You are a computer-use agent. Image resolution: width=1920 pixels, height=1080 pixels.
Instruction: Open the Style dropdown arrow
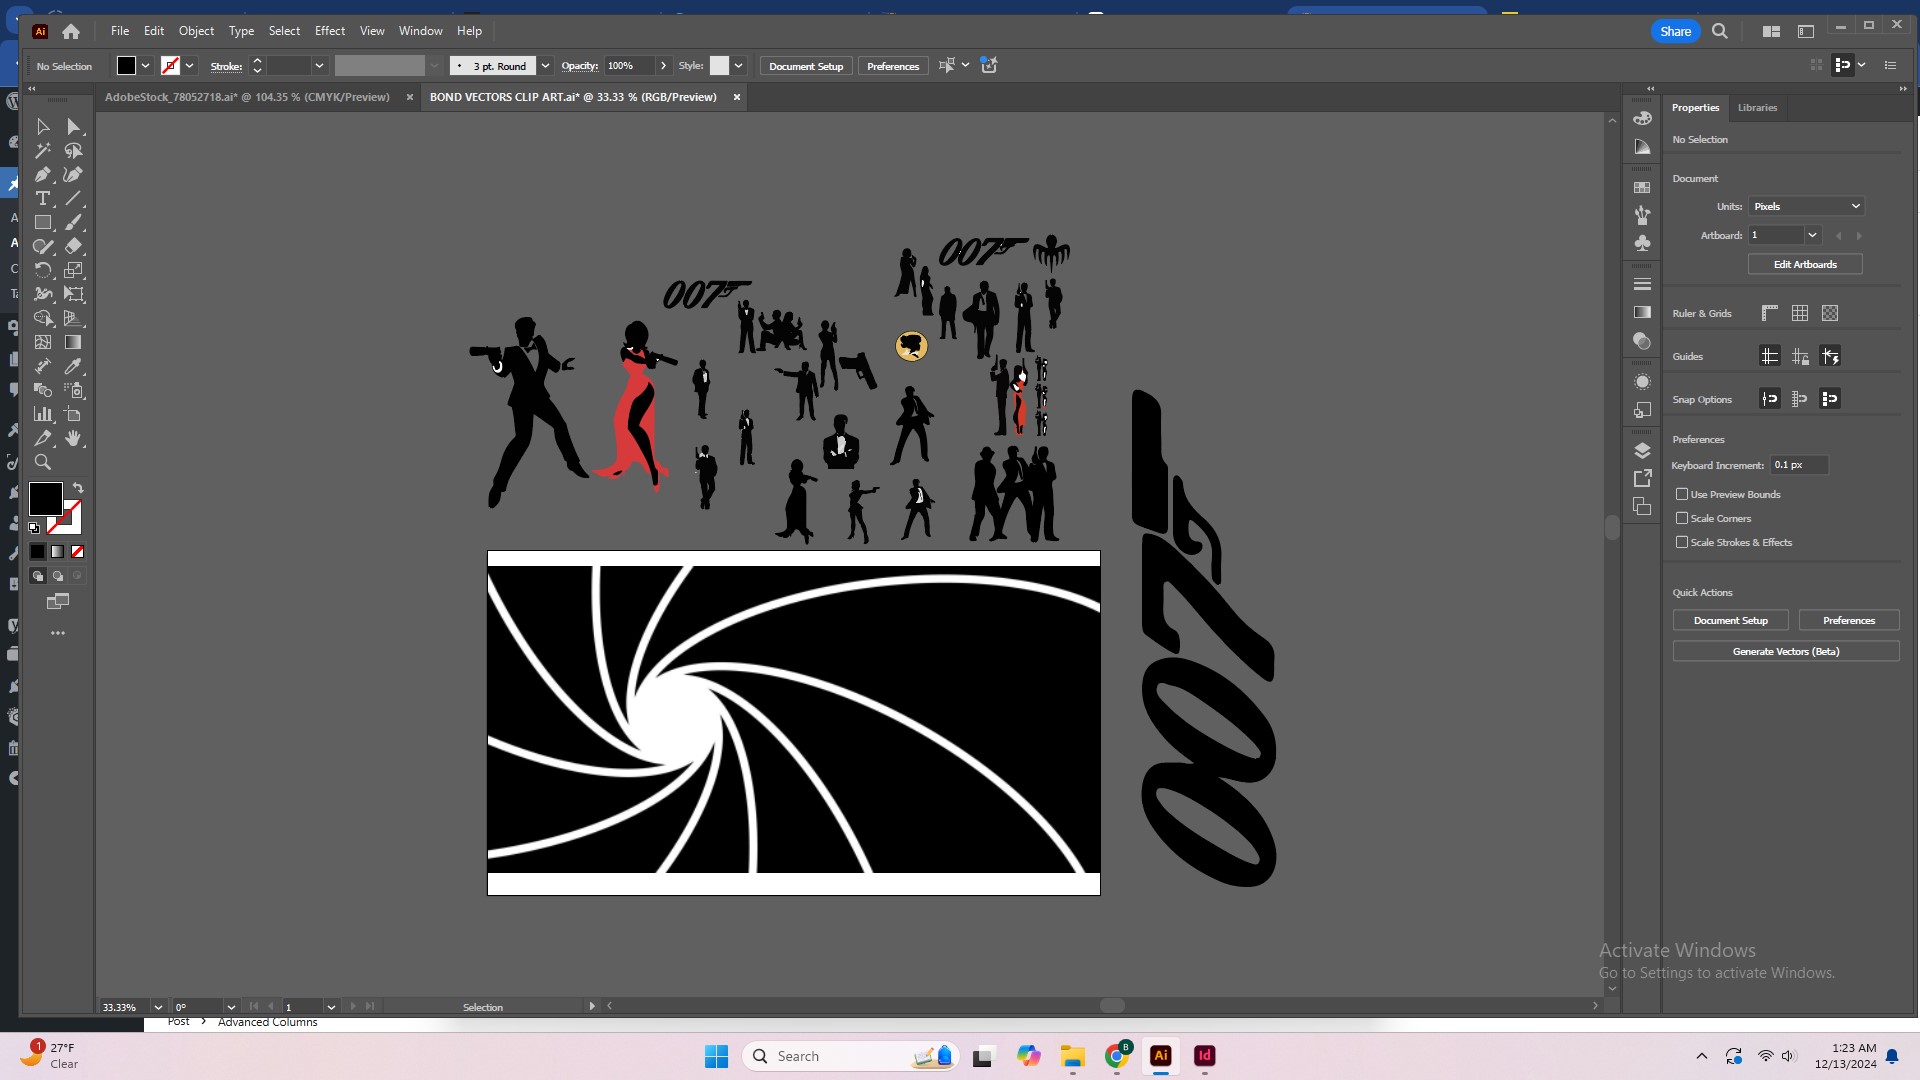tap(739, 66)
